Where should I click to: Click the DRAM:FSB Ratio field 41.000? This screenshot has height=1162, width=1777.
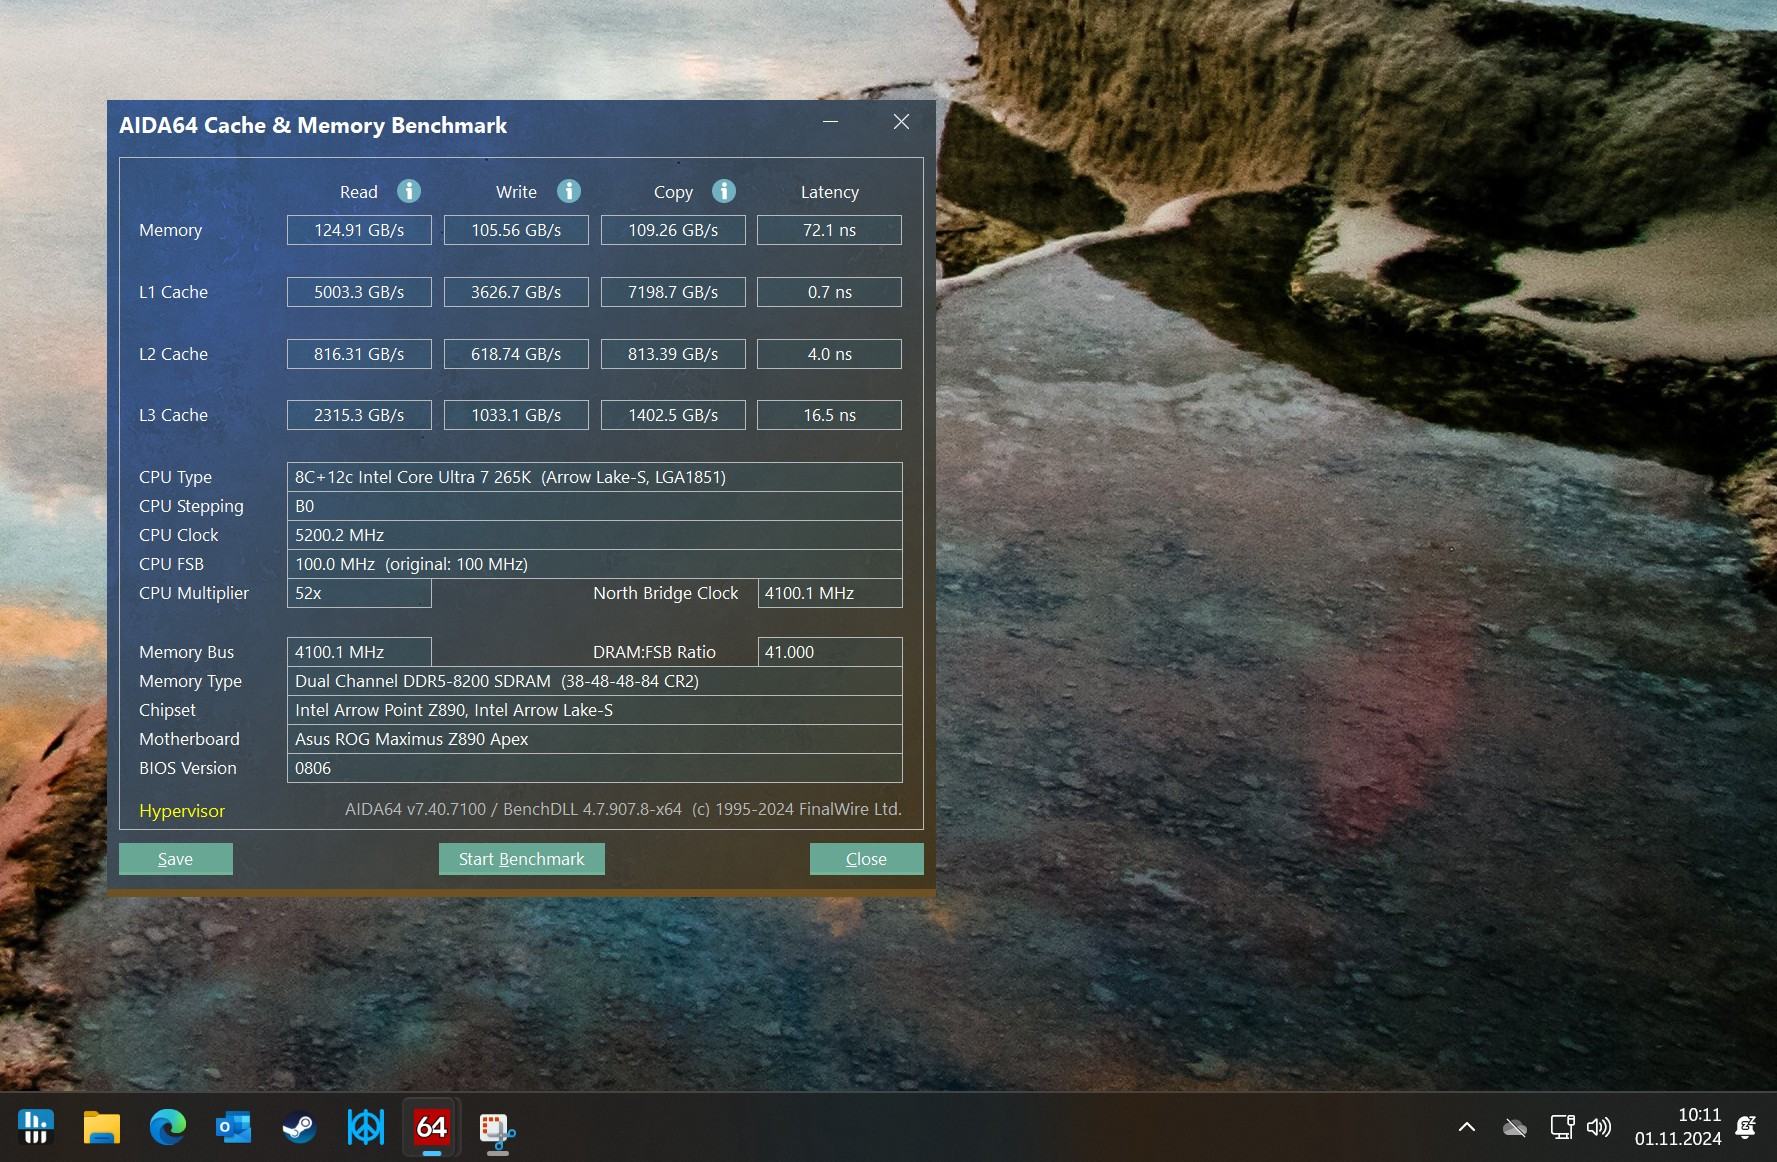[x=830, y=652]
